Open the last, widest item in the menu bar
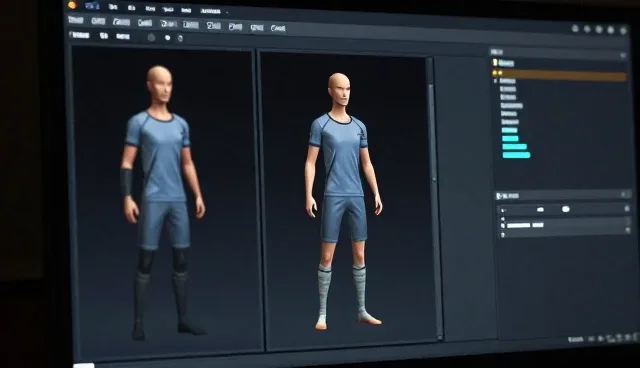The image size is (640, 368). click(x=211, y=11)
